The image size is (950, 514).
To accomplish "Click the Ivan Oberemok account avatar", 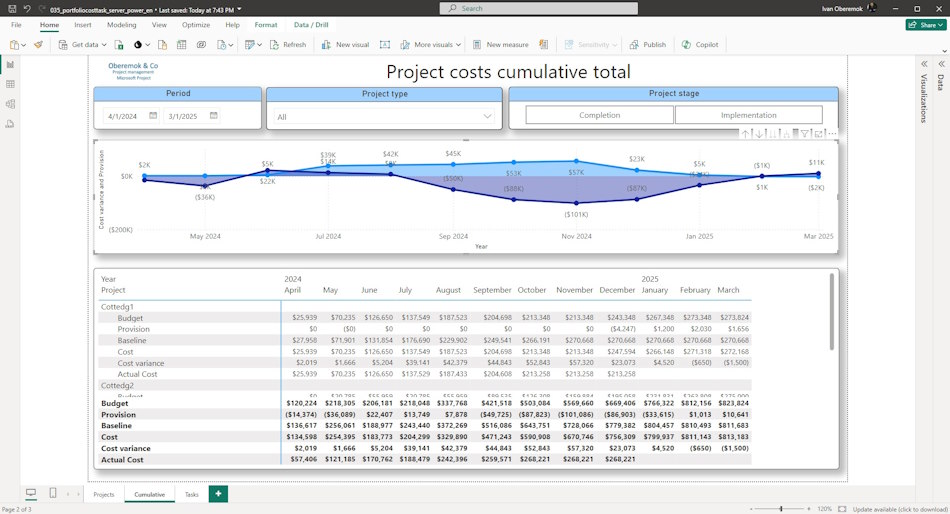I will (x=872, y=8).
